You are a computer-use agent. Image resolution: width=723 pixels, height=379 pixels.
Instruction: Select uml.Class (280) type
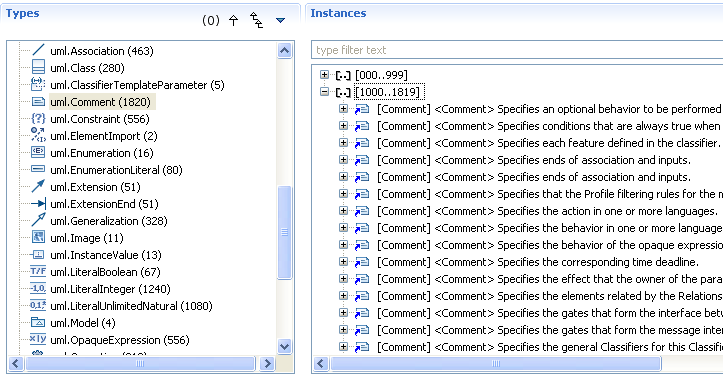click(x=87, y=68)
